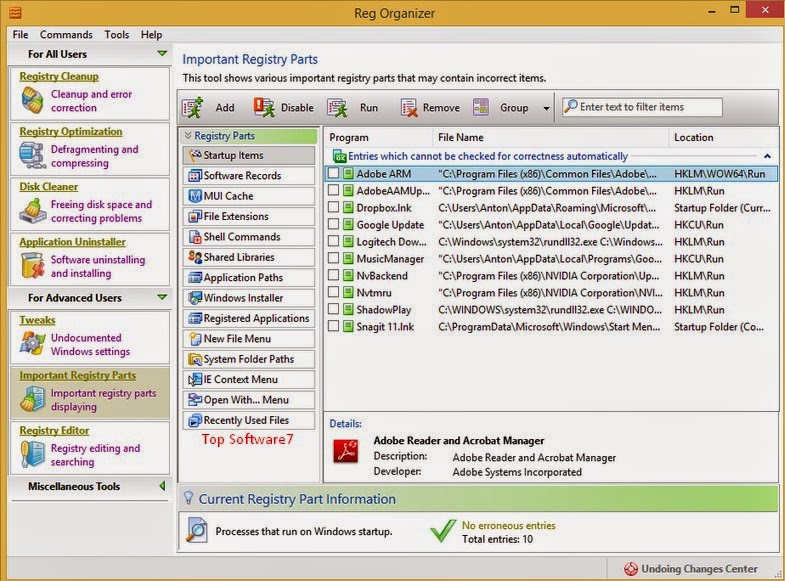The height and width of the screenshot is (581, 785).
Task: Open the Help menu
Action: (151, 35)
